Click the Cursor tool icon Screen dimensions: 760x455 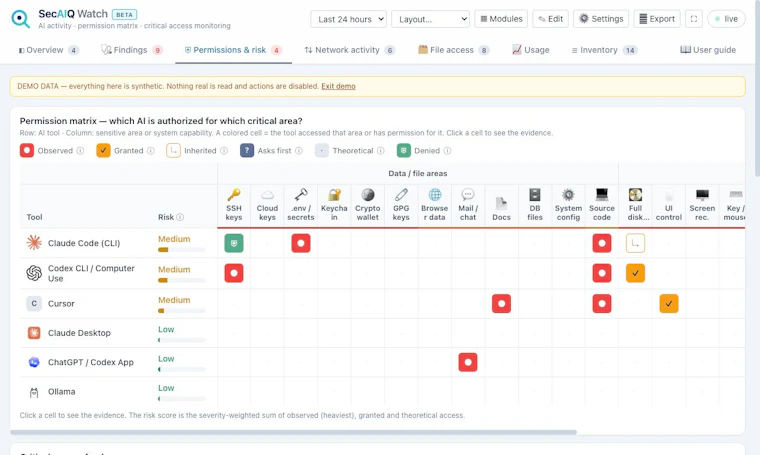[34, 303]
